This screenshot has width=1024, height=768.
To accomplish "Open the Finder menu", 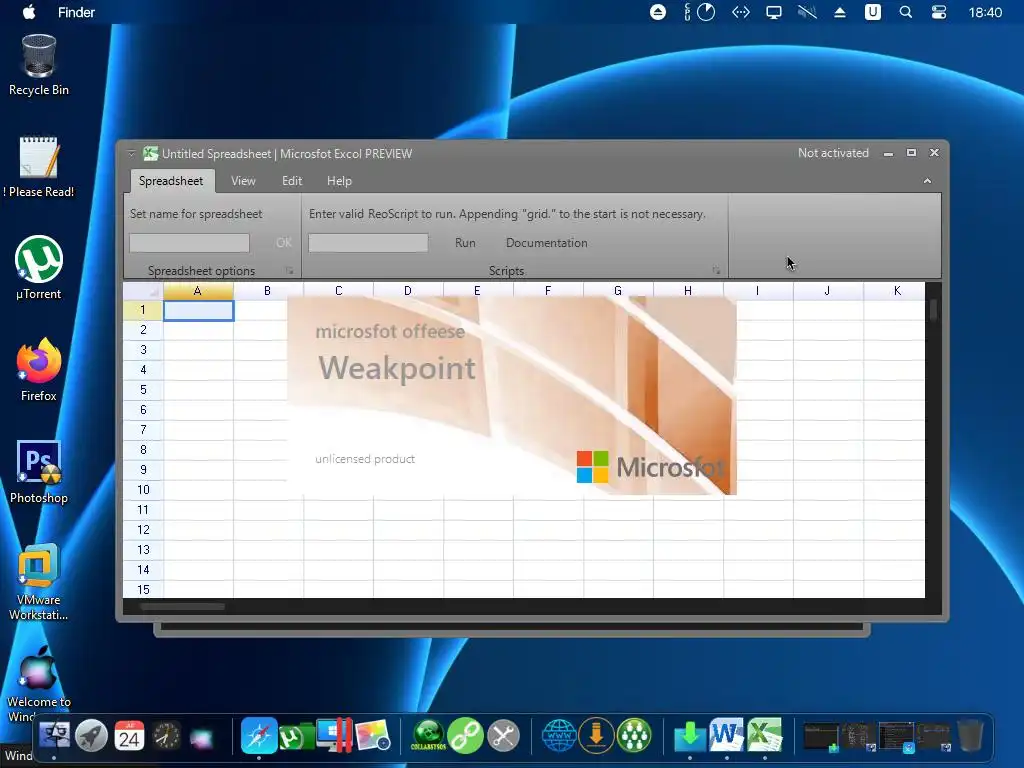I will click(76, 12).
